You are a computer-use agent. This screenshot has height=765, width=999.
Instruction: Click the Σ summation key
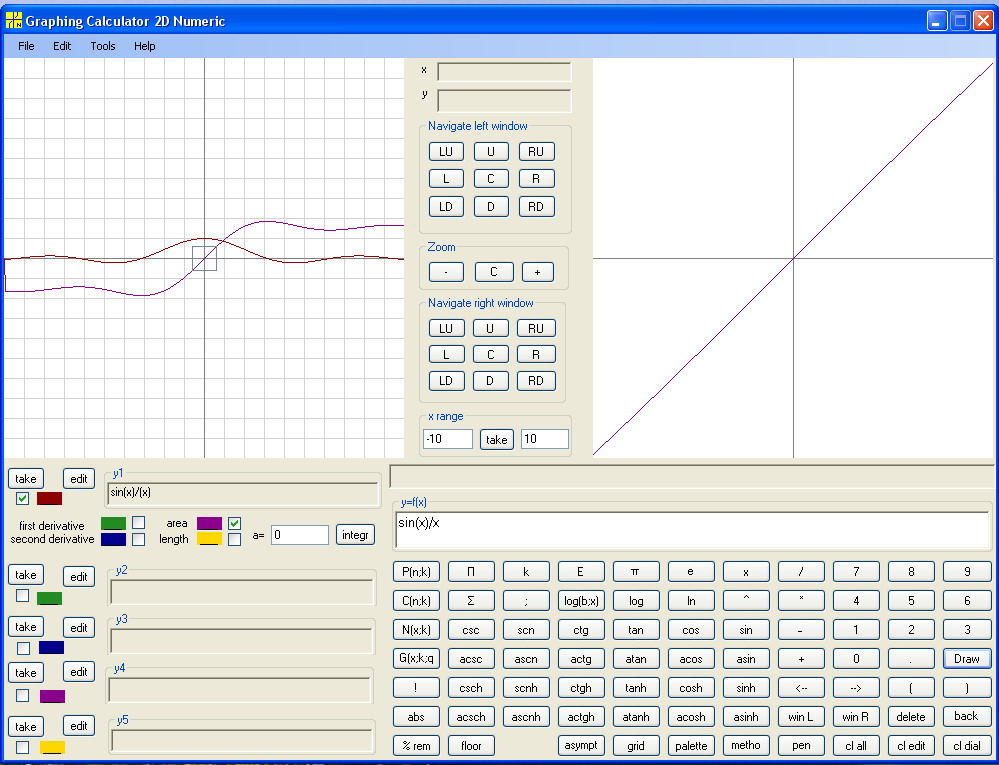(x=471, y=601)
